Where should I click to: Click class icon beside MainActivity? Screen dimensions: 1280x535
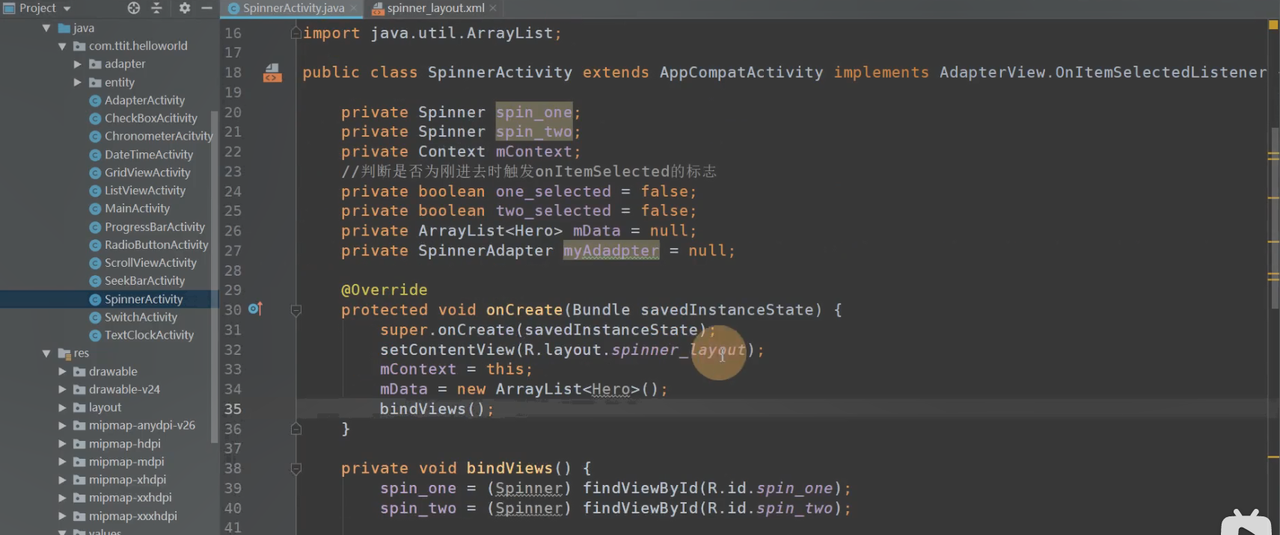(95, 208)
